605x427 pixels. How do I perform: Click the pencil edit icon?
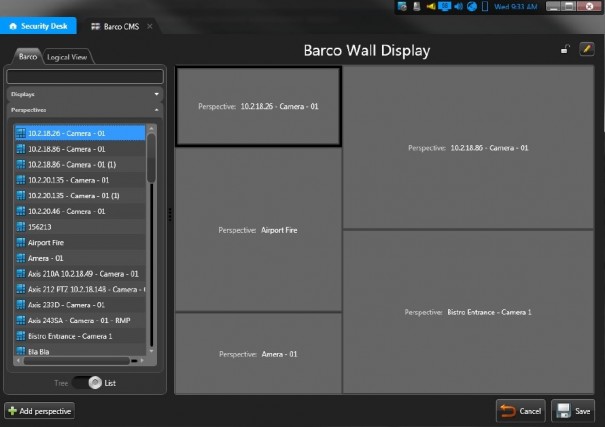coord(587,49)
